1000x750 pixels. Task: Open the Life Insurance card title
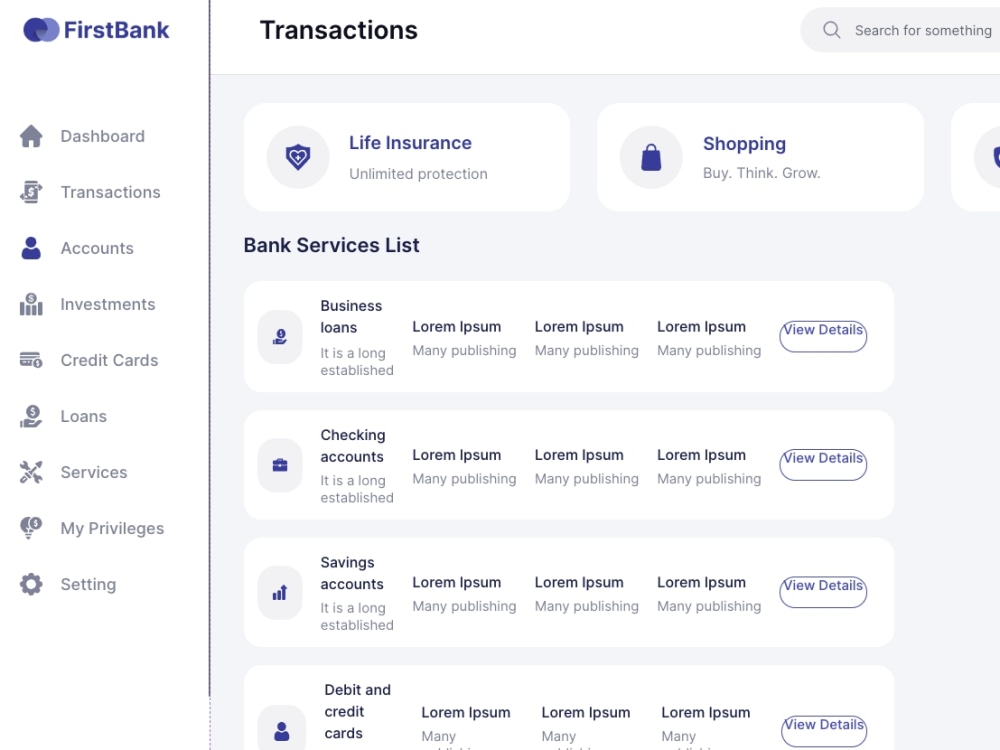[410, 143]
